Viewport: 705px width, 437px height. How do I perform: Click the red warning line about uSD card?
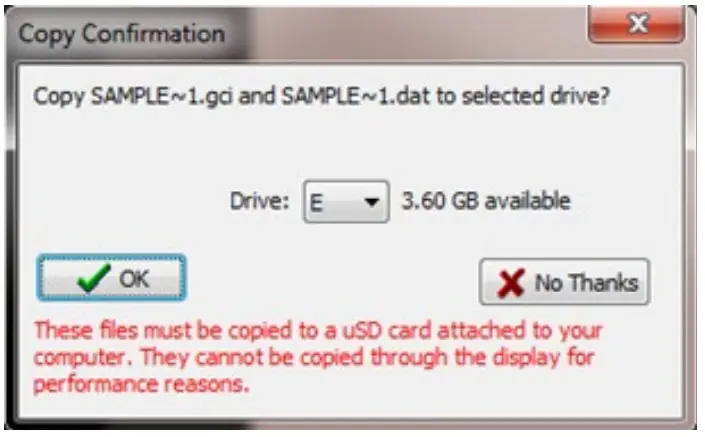318,331
